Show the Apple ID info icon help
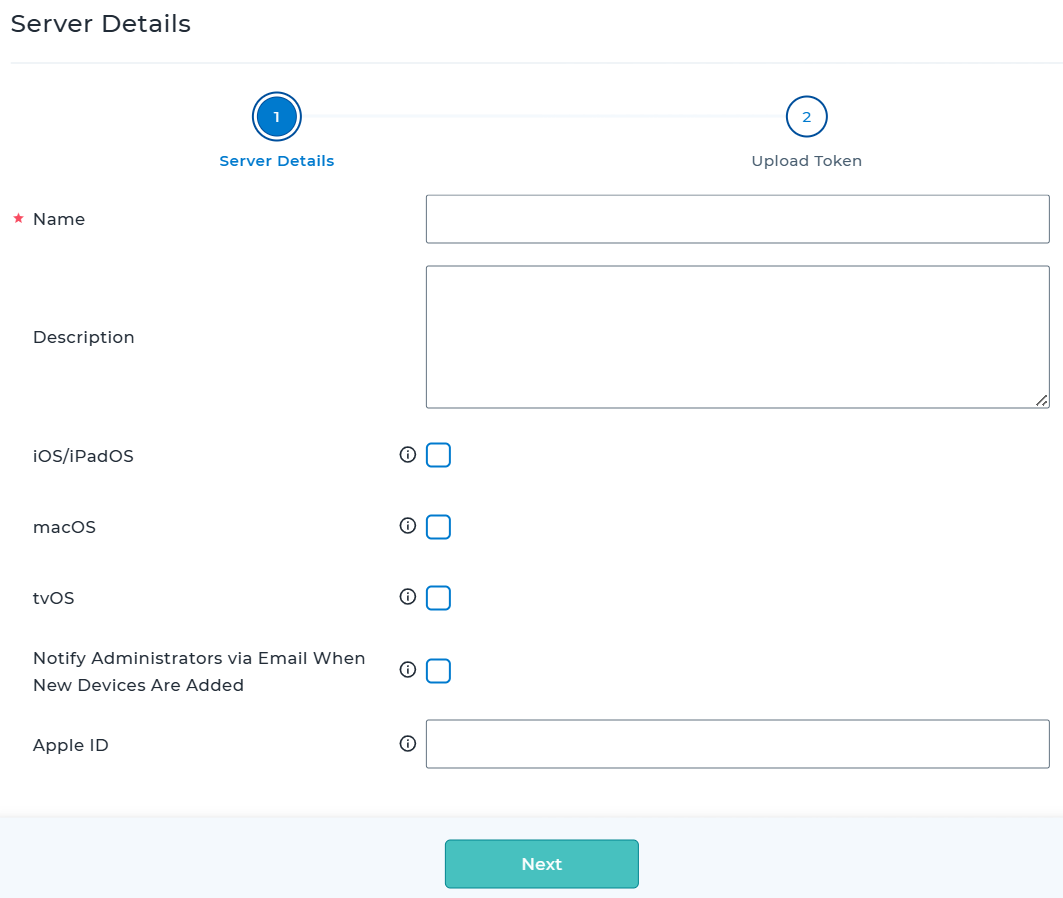The width and height of the screenshot is (1063, 898). click(407, 744)
